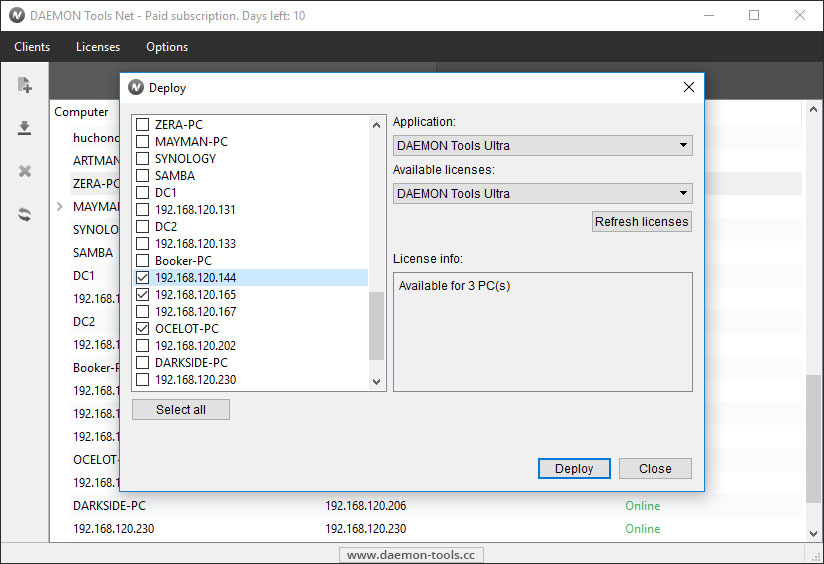Select SAMBA row in main client list
This screenshot has height=564, width=824.
click(x=93, y=253)
